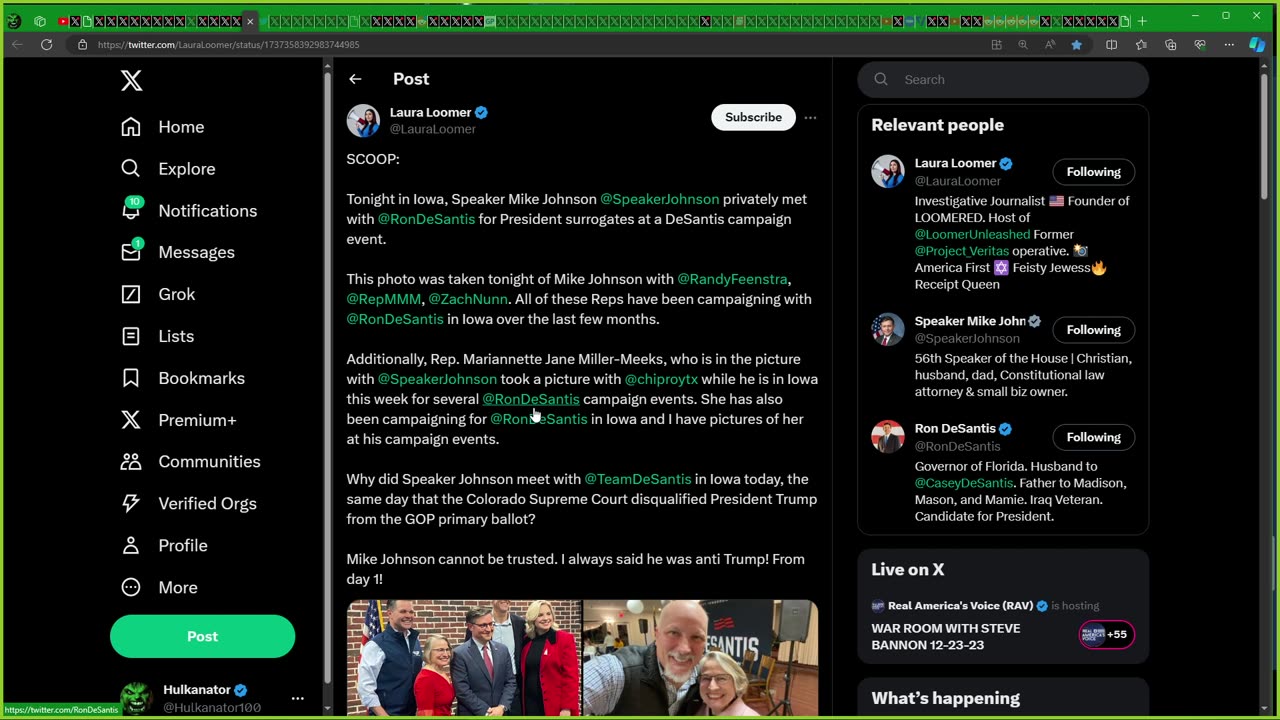Open the @RandyFeenstra mention
The image size is (1280, 720).
click(733, 279)
